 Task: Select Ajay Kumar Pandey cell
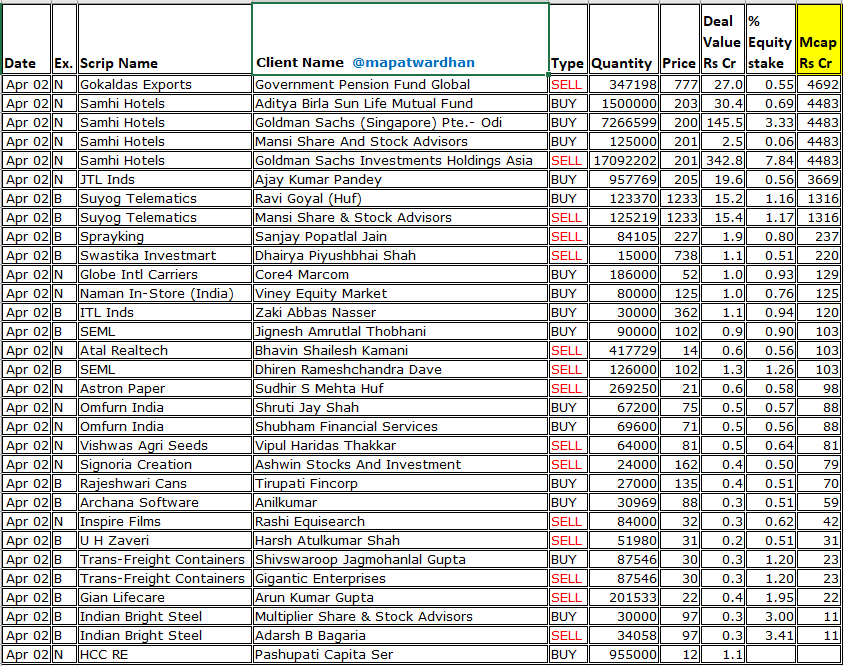(x=400, y=180)
